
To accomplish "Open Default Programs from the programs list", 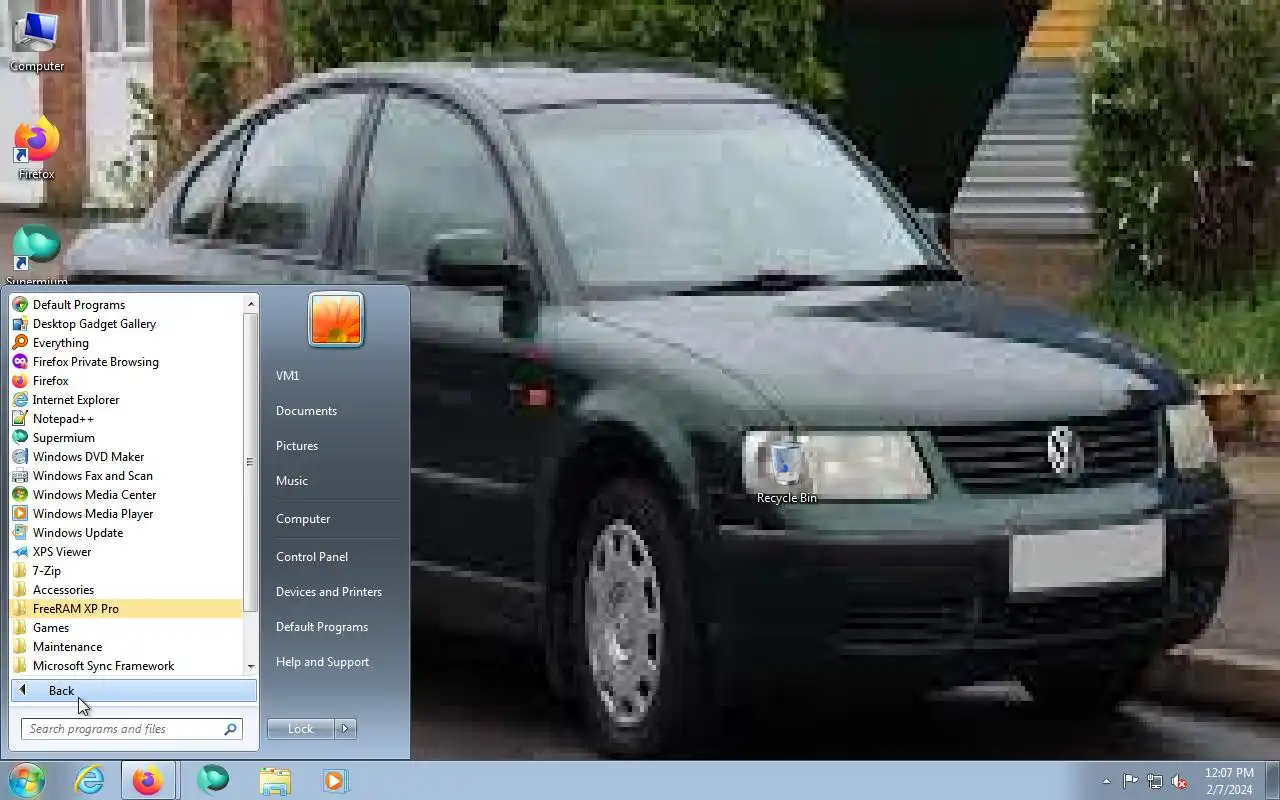I will coord(126,305).
